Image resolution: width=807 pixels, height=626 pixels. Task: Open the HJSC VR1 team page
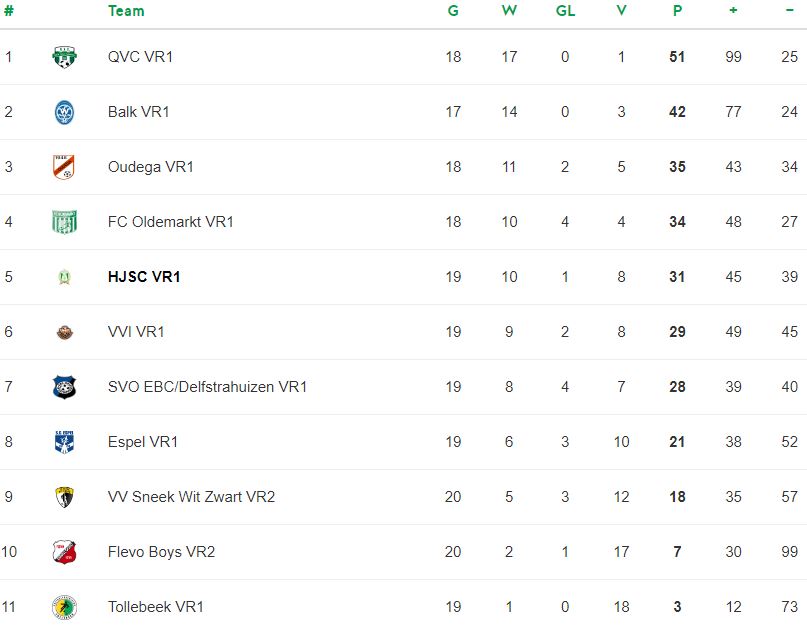[x=144, y=277]
